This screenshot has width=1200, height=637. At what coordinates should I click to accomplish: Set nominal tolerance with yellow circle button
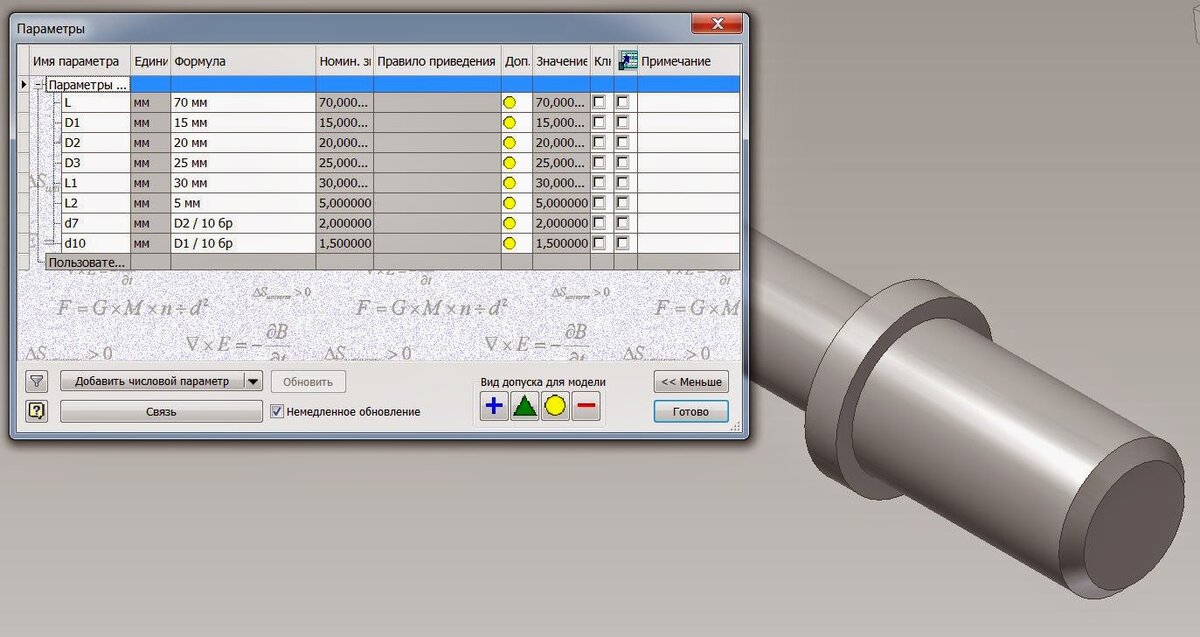click(555, 406)
